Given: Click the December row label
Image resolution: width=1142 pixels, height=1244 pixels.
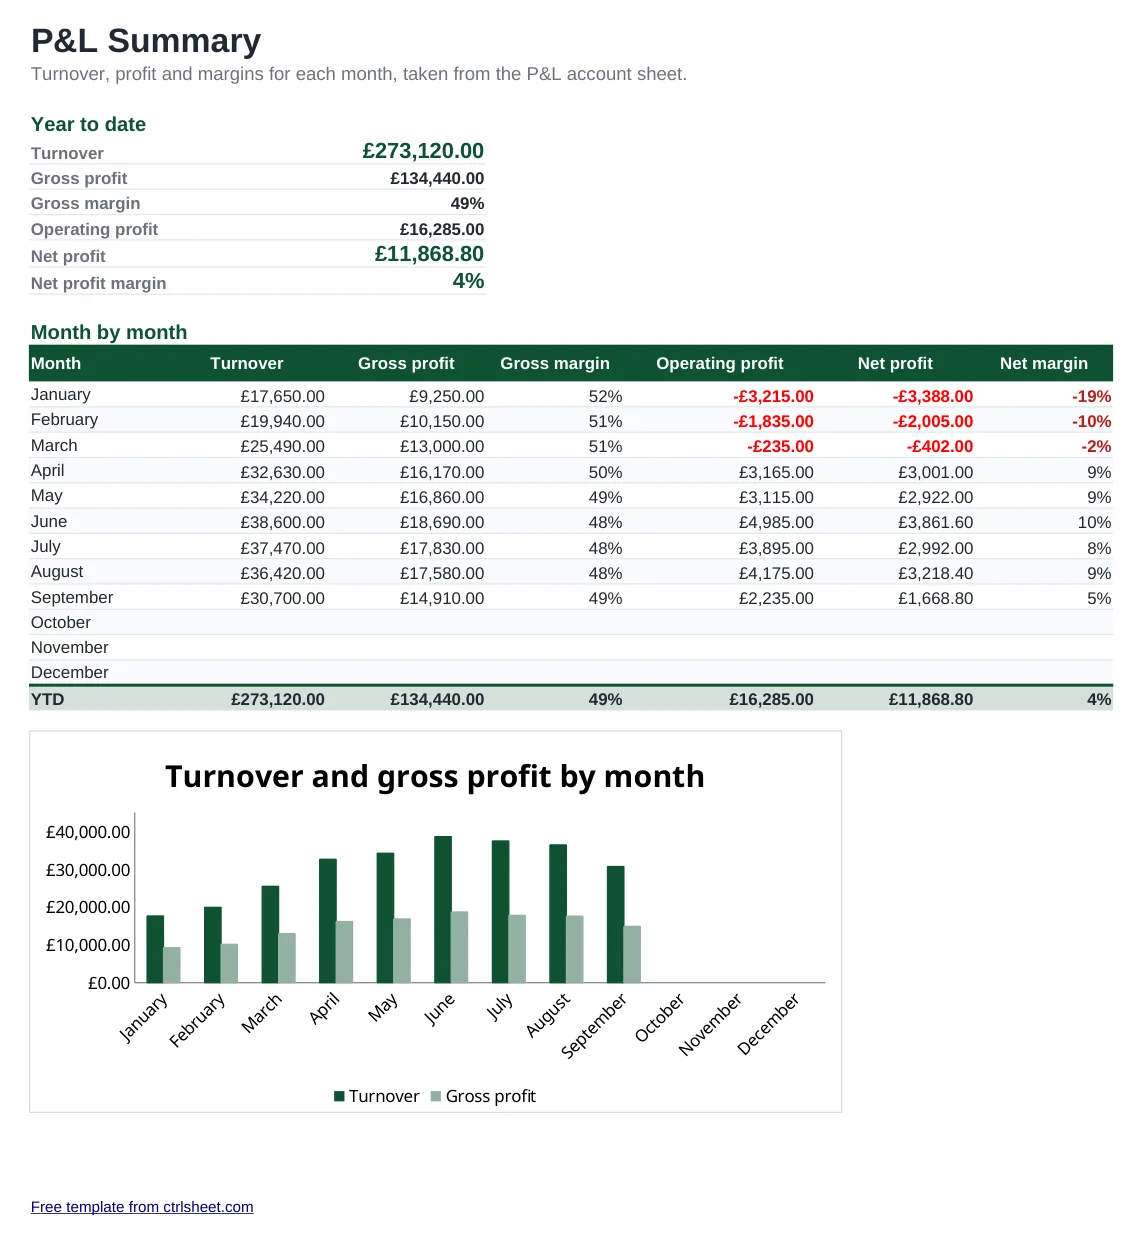Looking at the screenshot, I should coord(70,672).
